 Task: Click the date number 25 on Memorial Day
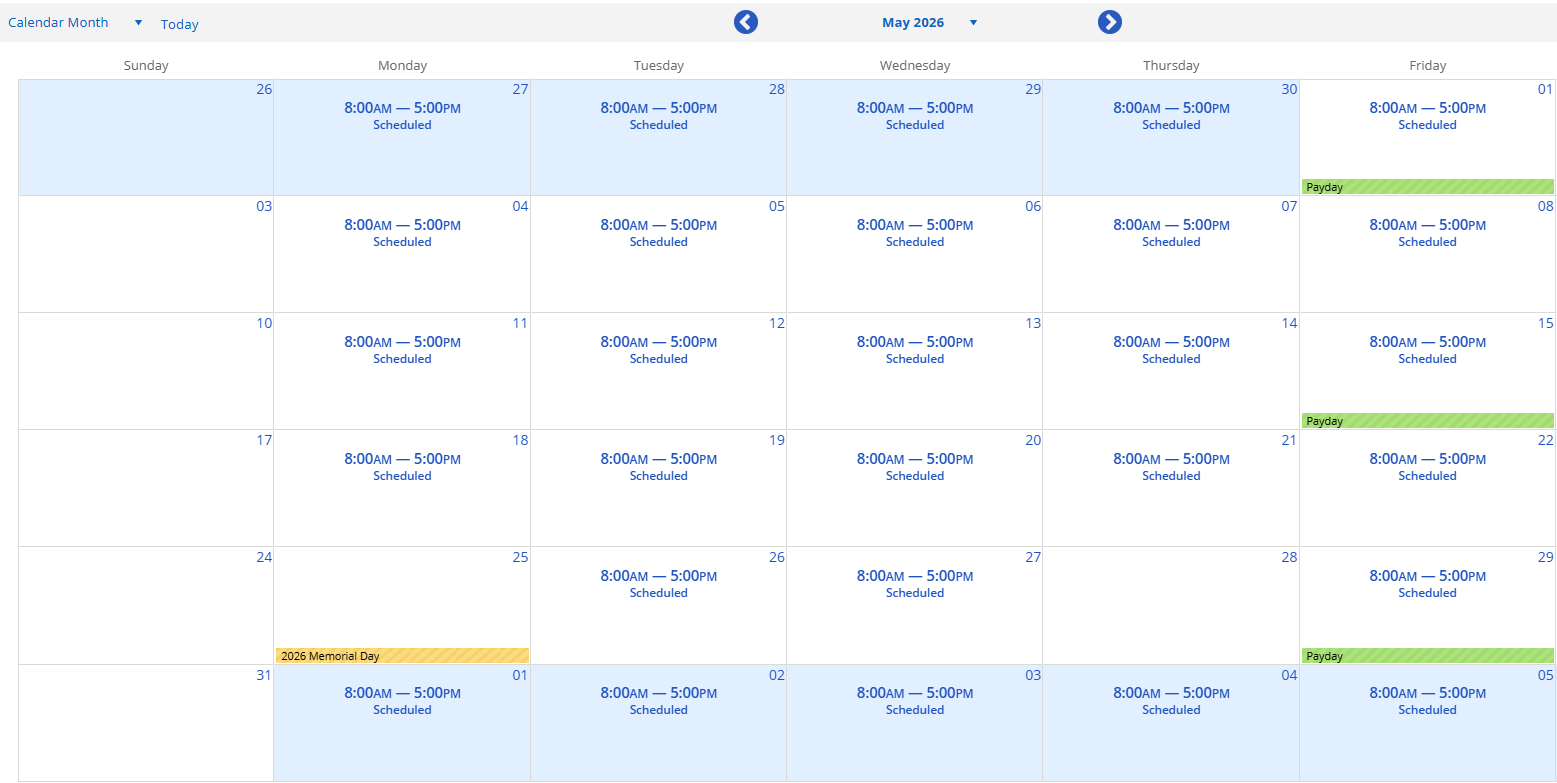(x=520, y=557)
